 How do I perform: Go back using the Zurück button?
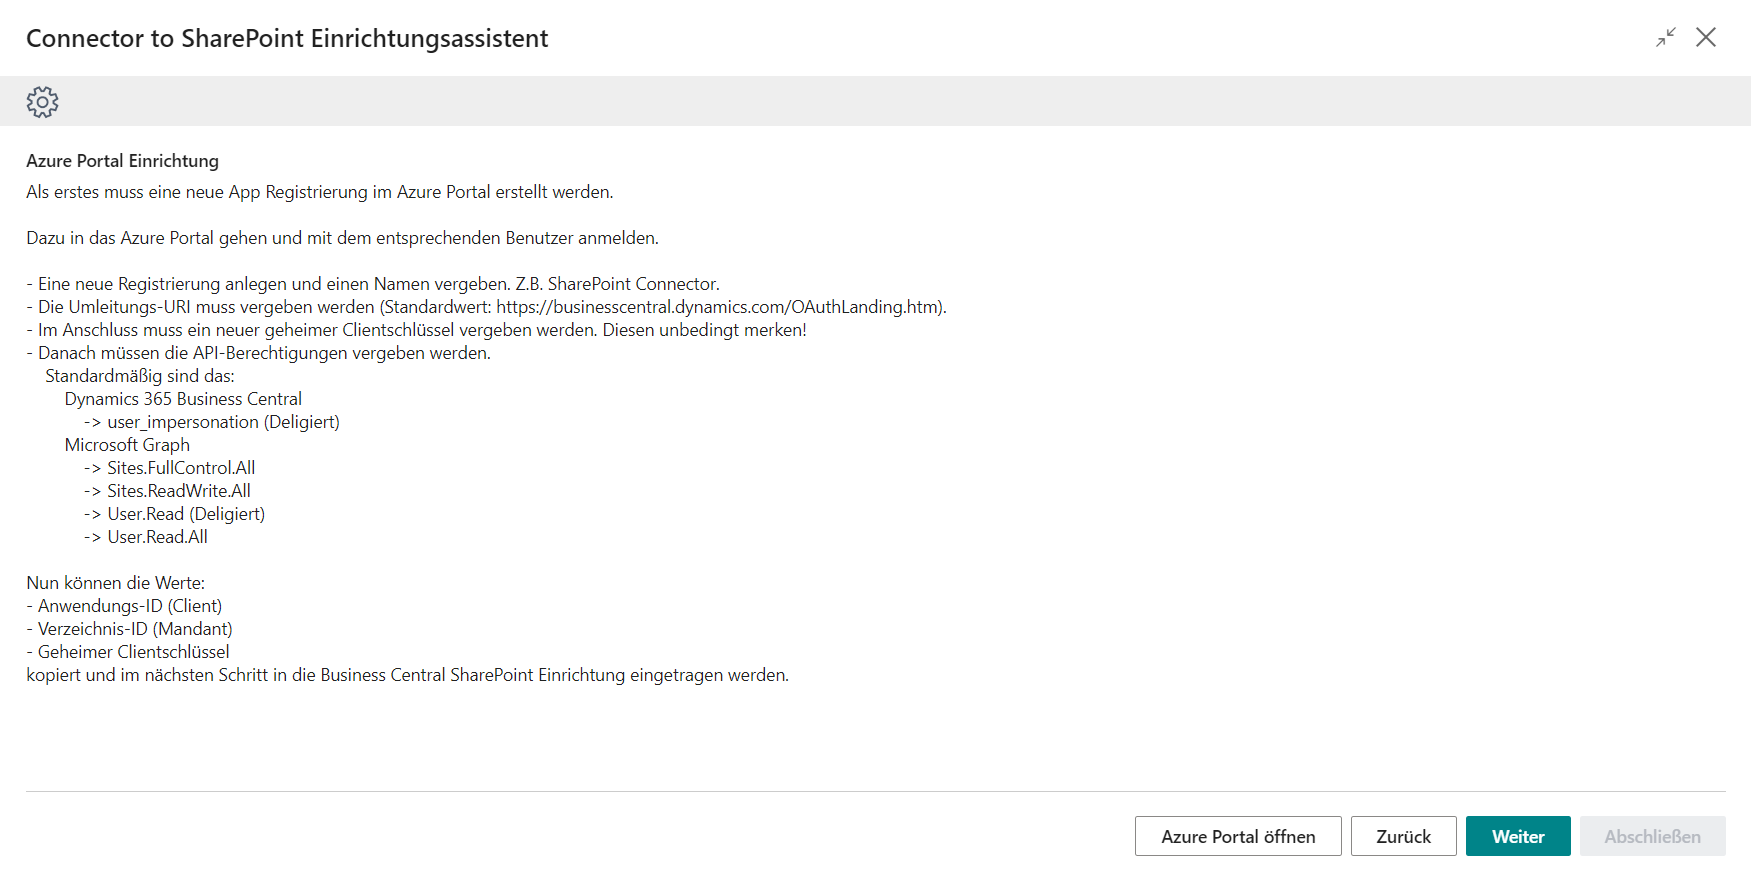point(1403,836)
